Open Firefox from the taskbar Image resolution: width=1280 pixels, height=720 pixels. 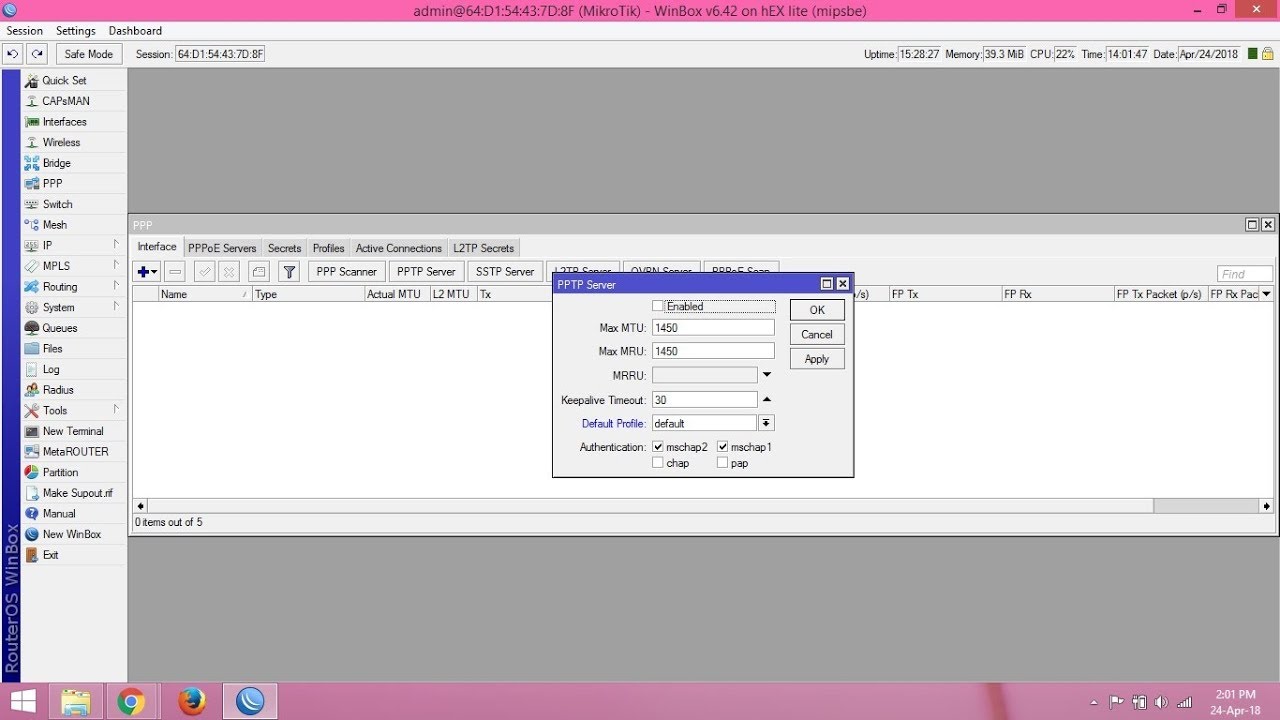pyautogui.click(x=190, y=702)
